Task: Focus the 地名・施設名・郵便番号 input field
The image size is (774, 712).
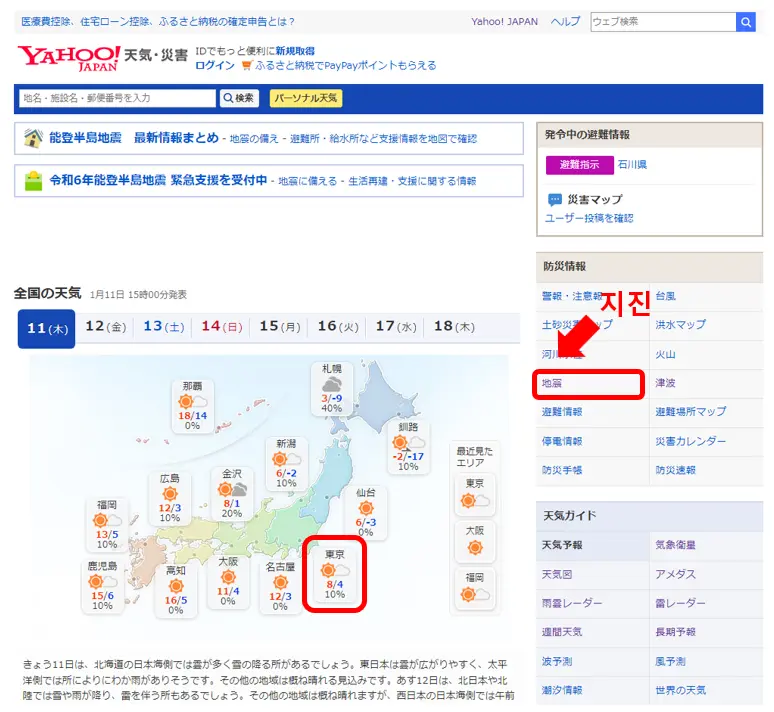Action: click(x=117, y=98)
